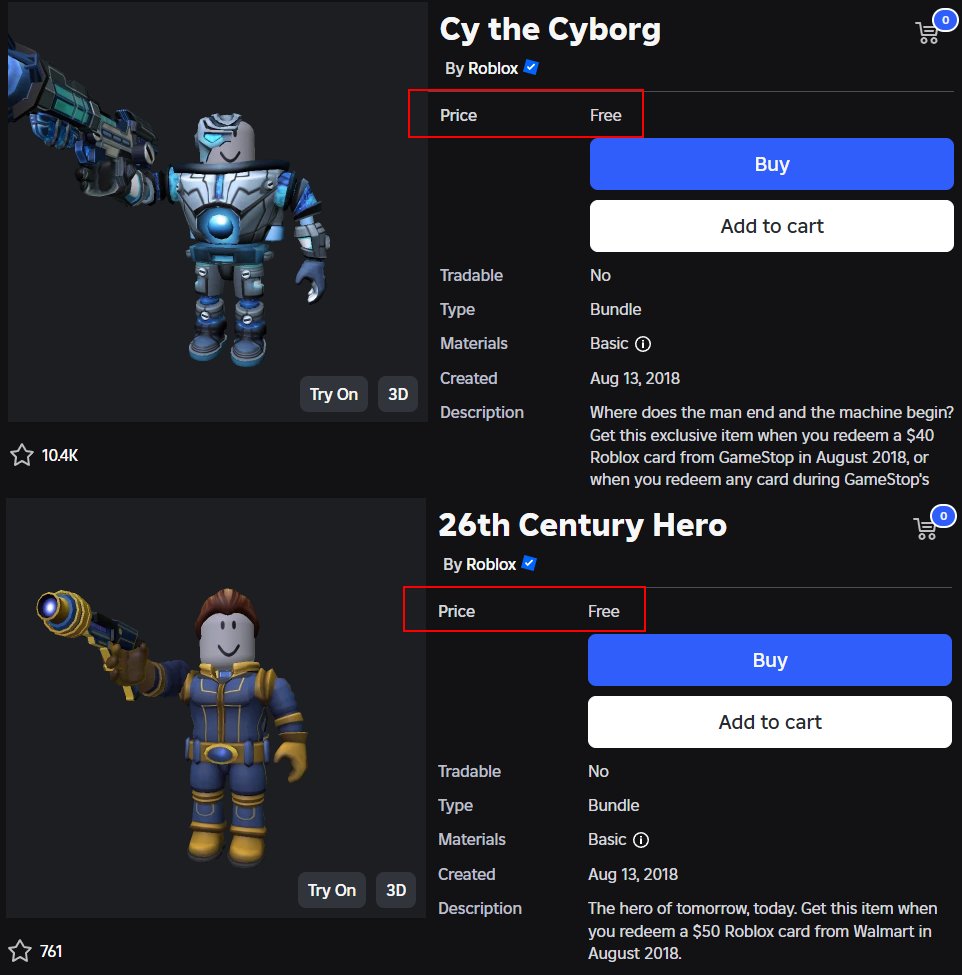Add 26th Century Hero to cart
The height and width of the screenshot is (975, 962).
click(x=770, y=722)
